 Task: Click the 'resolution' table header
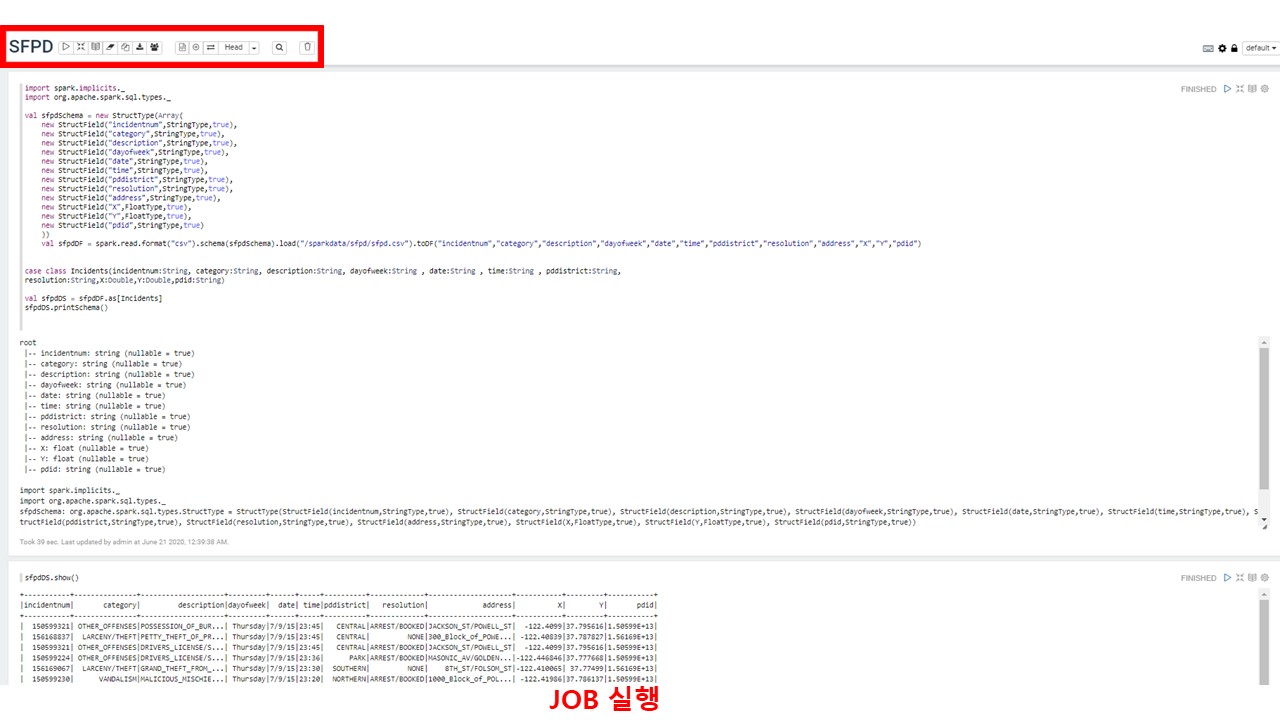pos(403,605)
